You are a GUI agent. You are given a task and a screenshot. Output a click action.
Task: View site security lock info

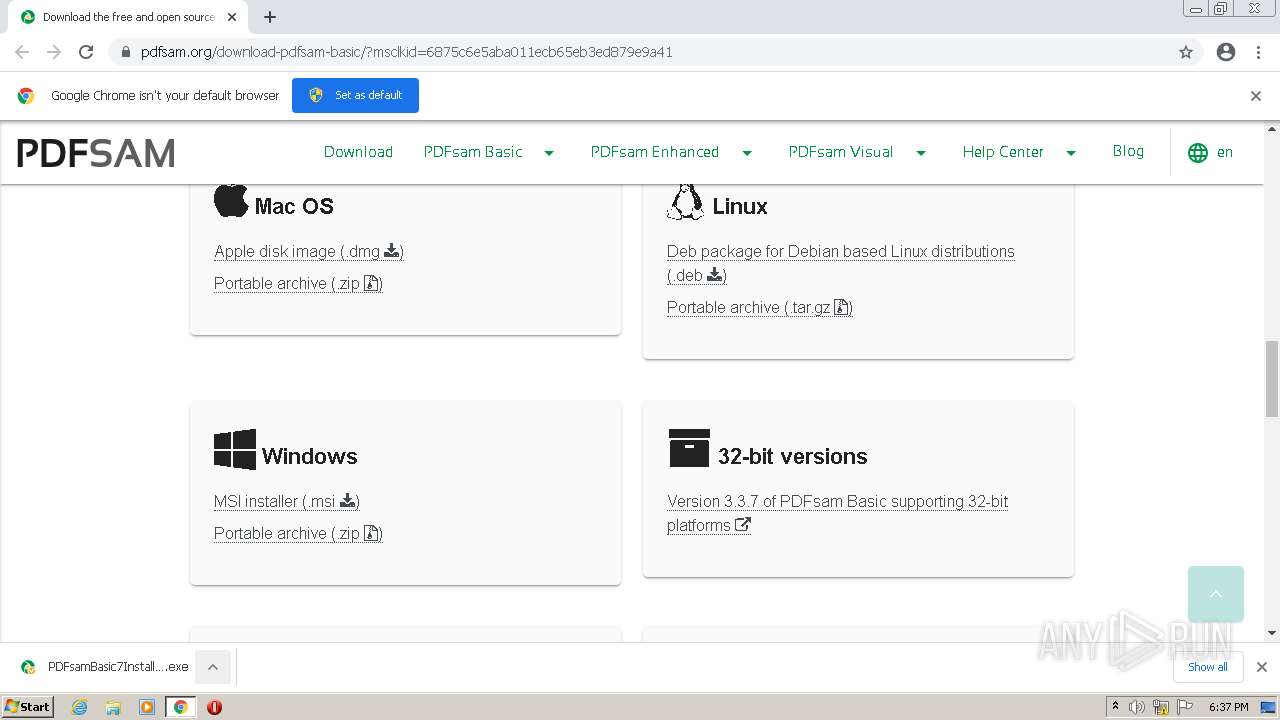125,52
